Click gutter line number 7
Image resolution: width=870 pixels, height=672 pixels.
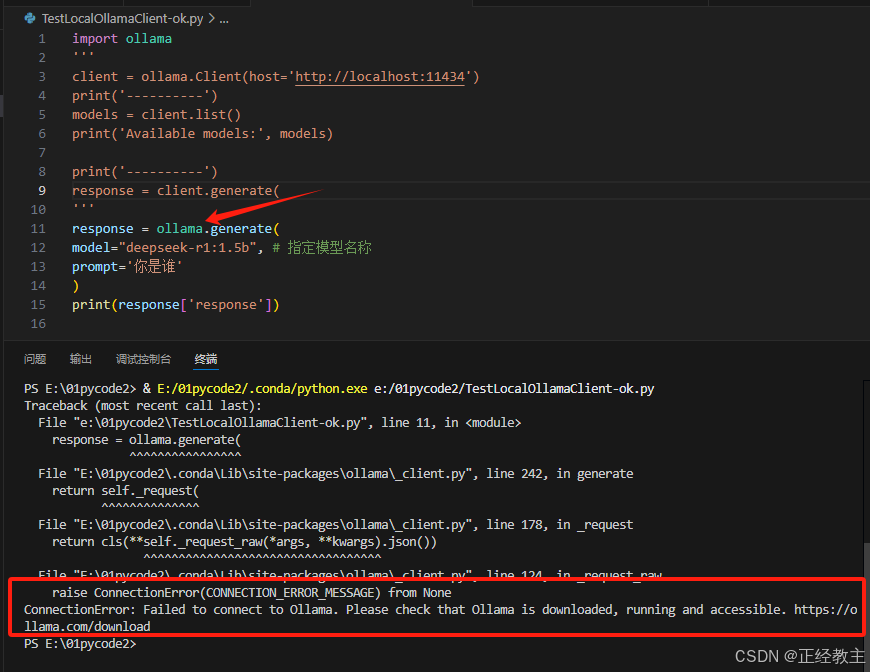tap(42, 153)
